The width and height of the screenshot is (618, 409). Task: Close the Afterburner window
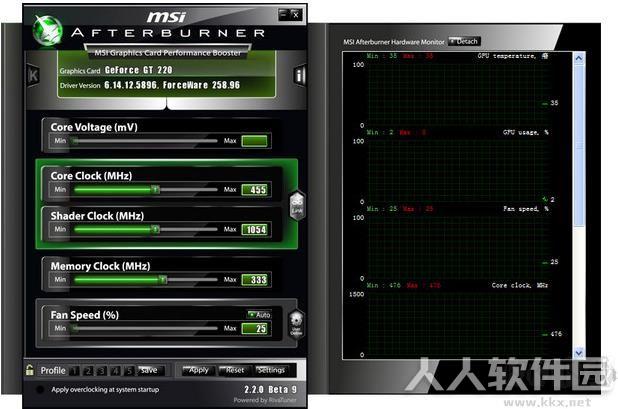pyautogui.click(x=296, y=15)
